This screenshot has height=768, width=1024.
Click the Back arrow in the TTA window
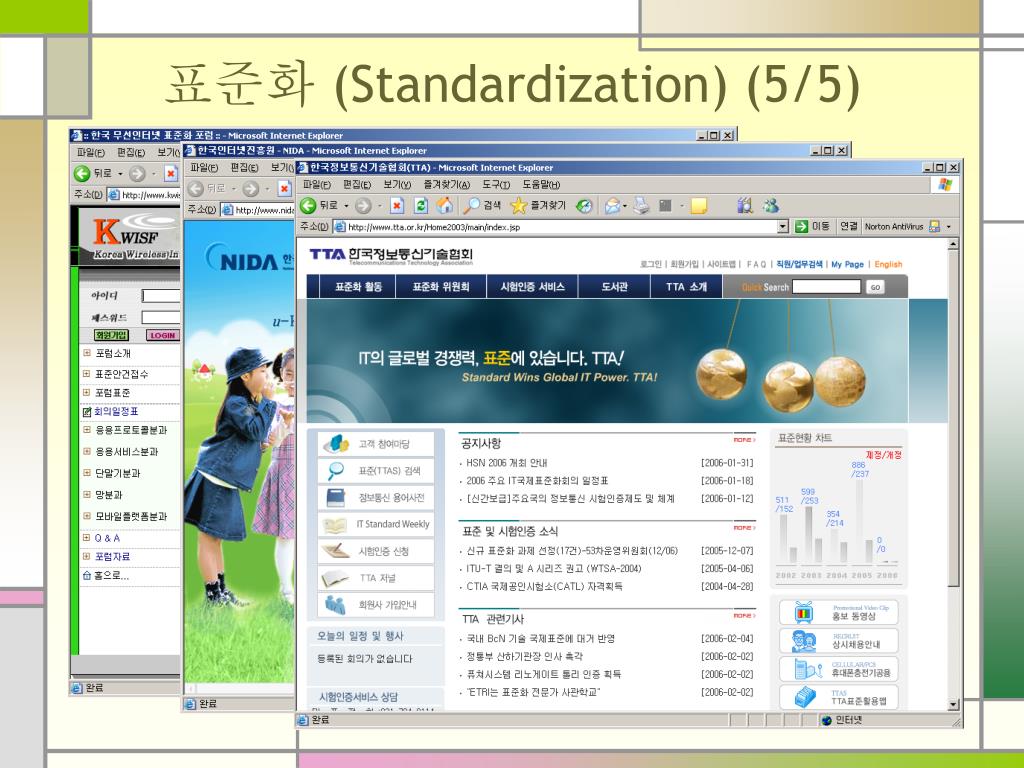[308, 206]
